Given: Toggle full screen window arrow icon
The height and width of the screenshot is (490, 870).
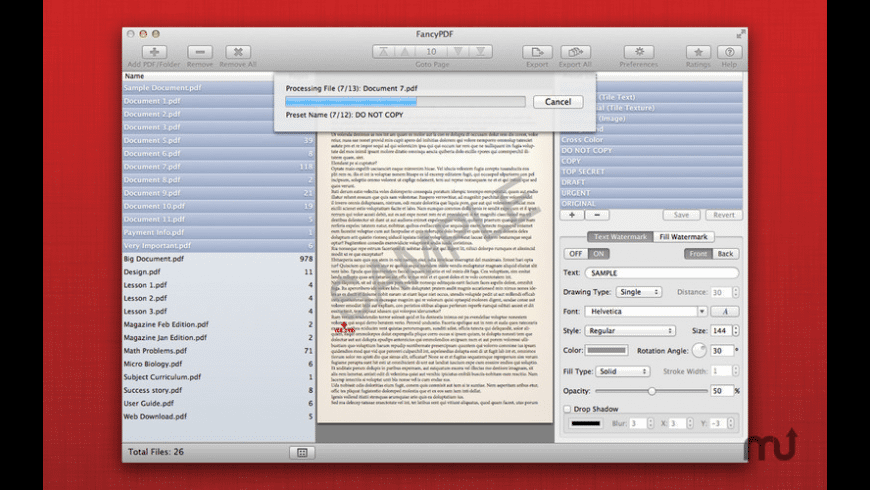Looking at the screenshot, I should 740,34.
